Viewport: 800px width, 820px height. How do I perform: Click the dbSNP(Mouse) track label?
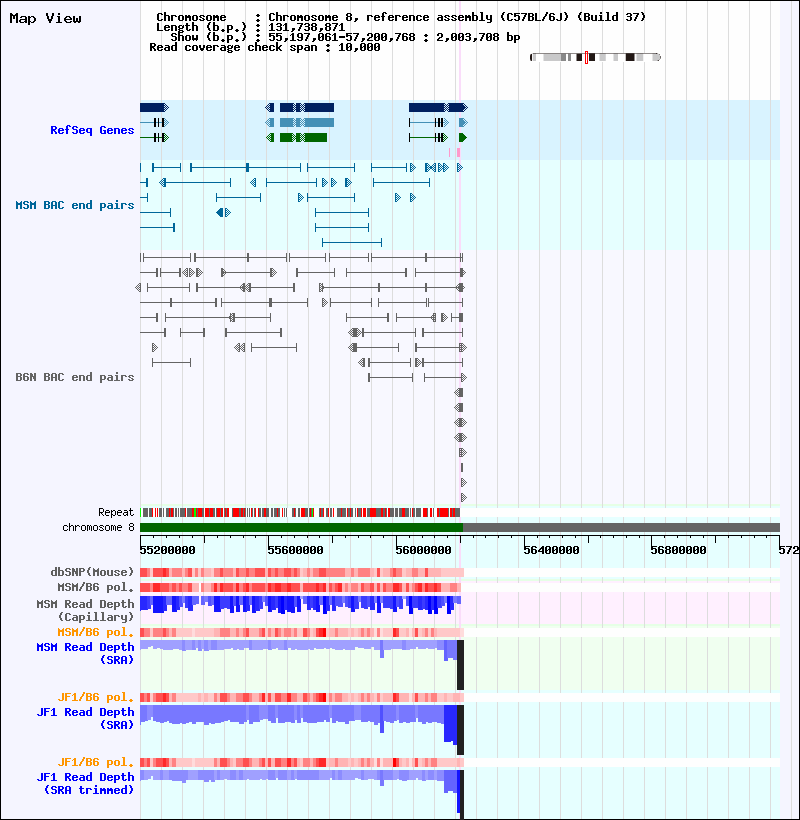coord(92,572)
